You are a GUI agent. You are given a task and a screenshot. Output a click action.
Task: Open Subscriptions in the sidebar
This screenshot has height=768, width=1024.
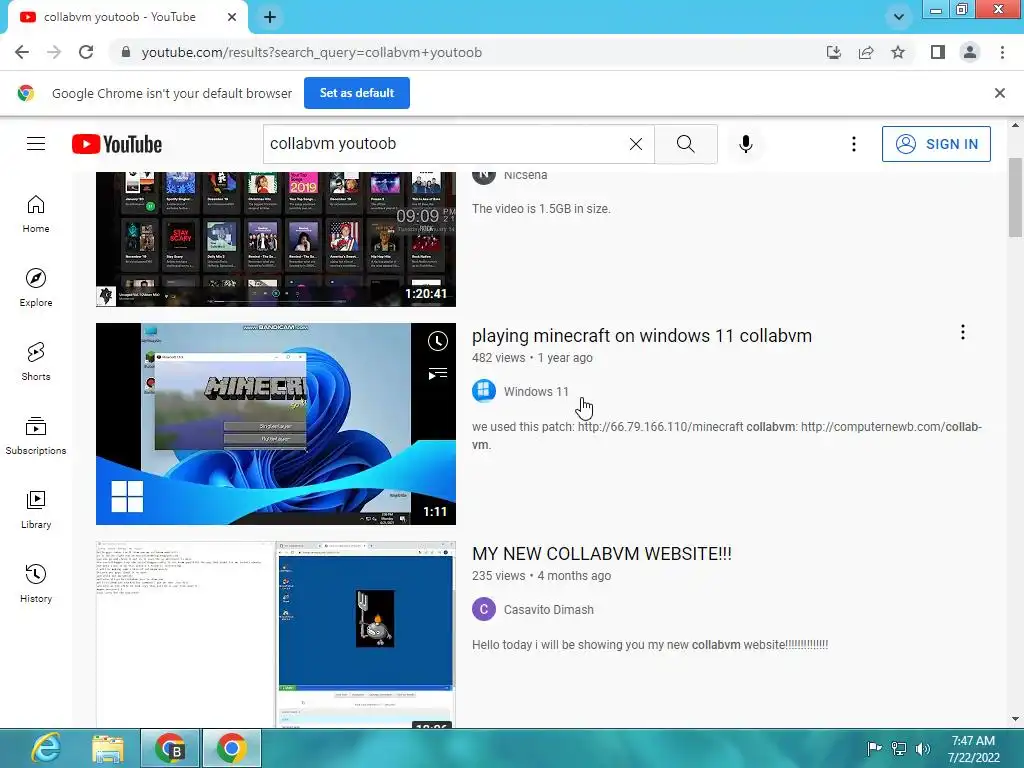pos(36,436)
